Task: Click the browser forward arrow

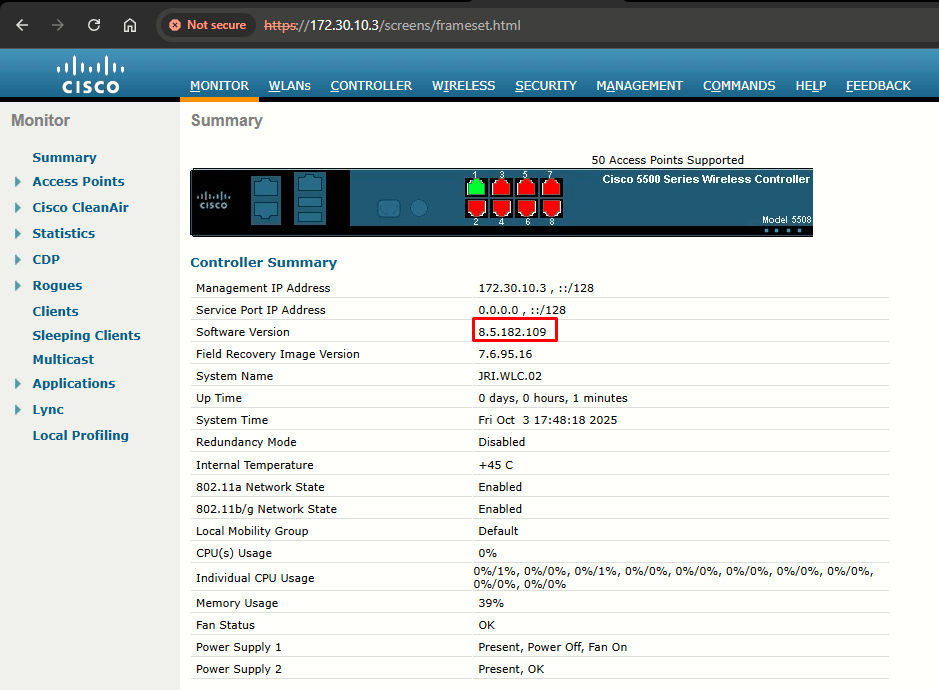Action: [57, 25]
